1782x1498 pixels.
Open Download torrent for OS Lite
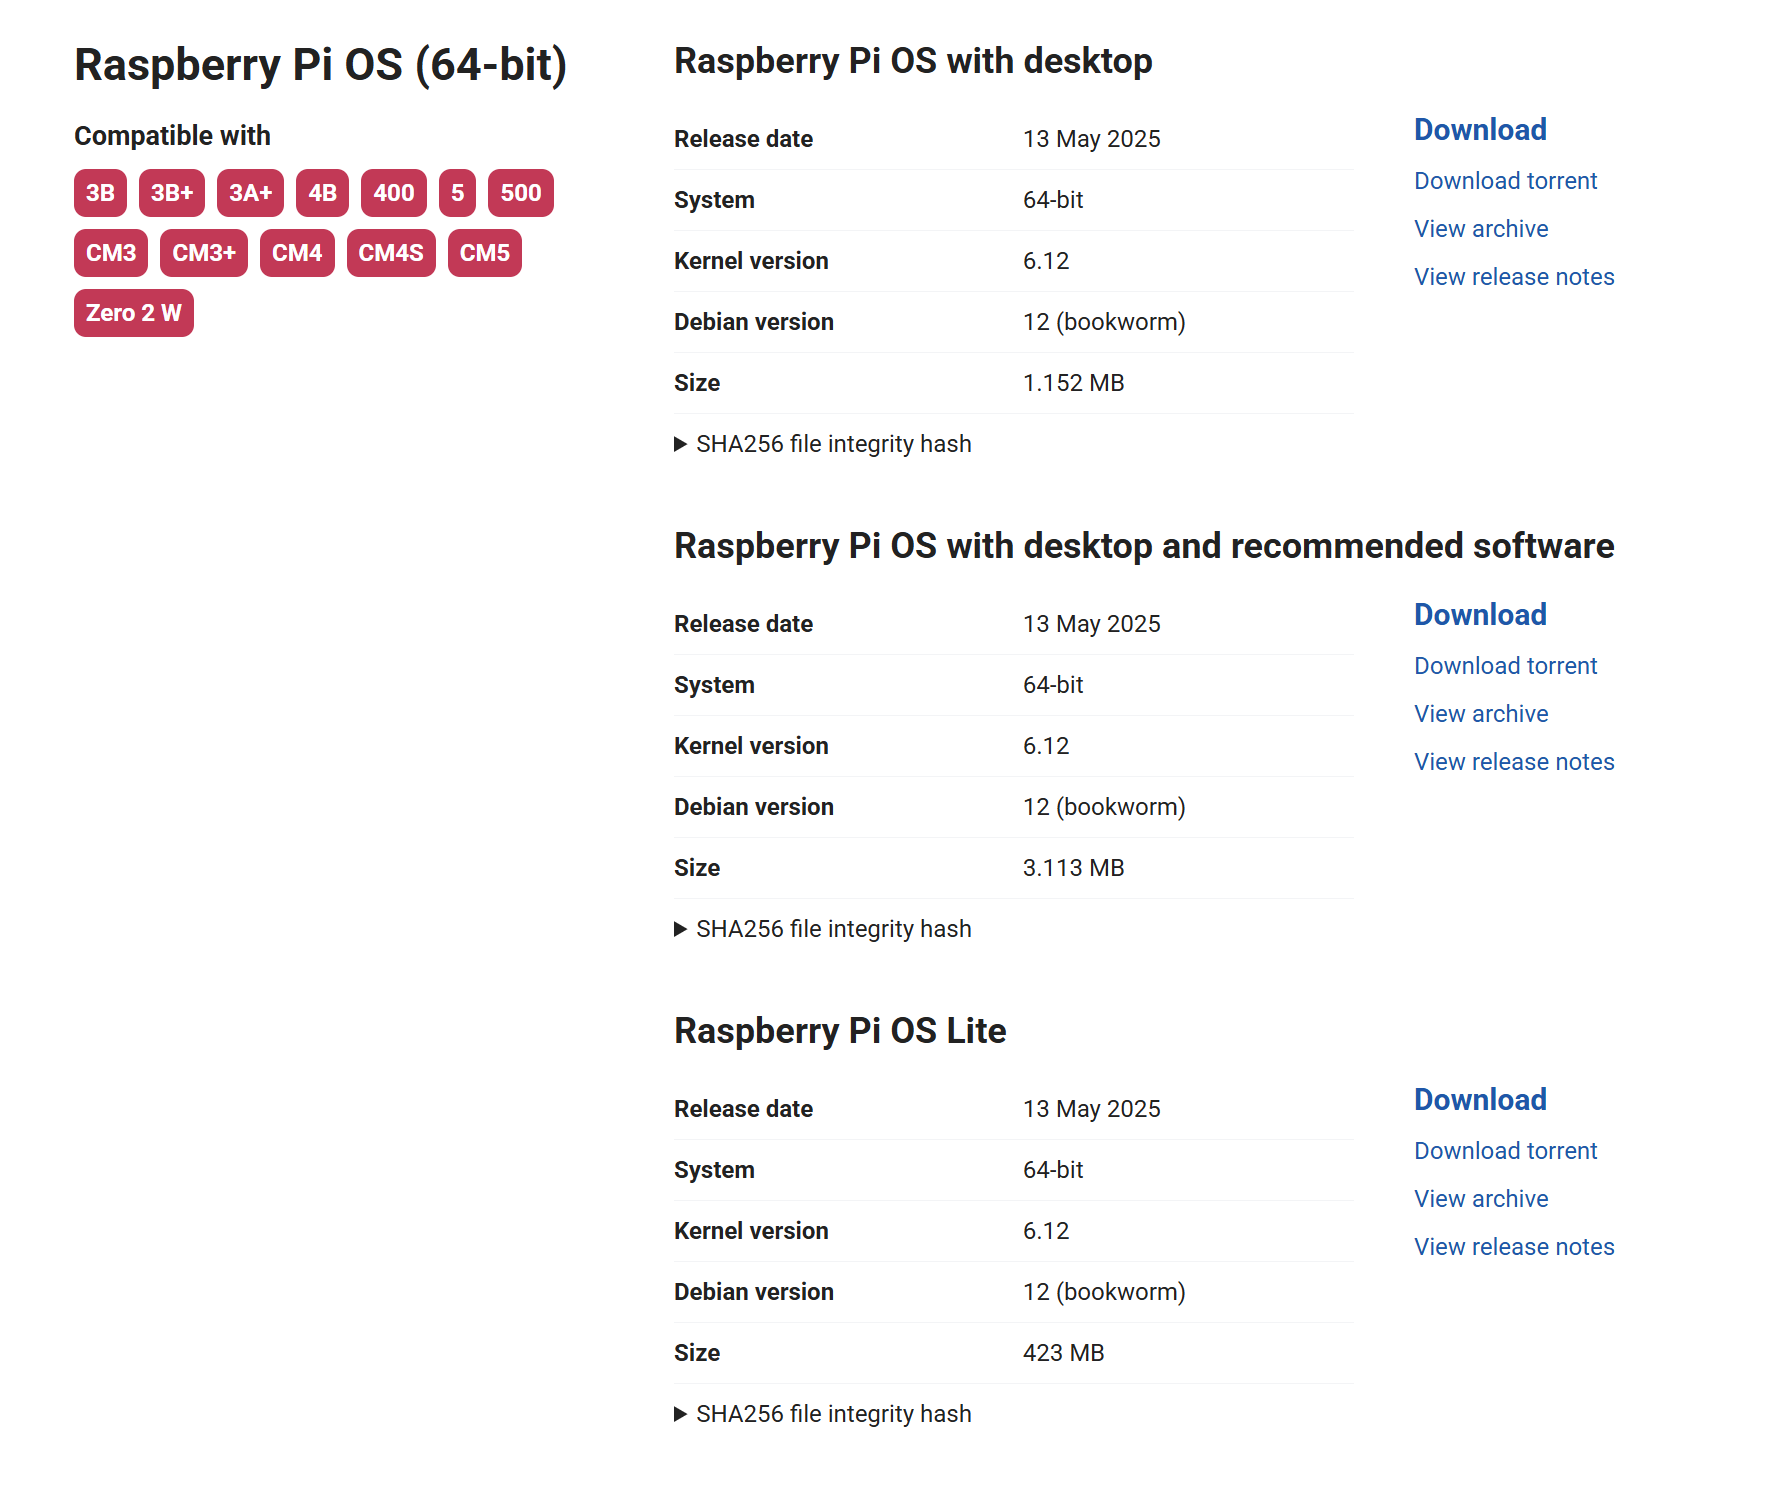(1505, 1151)
